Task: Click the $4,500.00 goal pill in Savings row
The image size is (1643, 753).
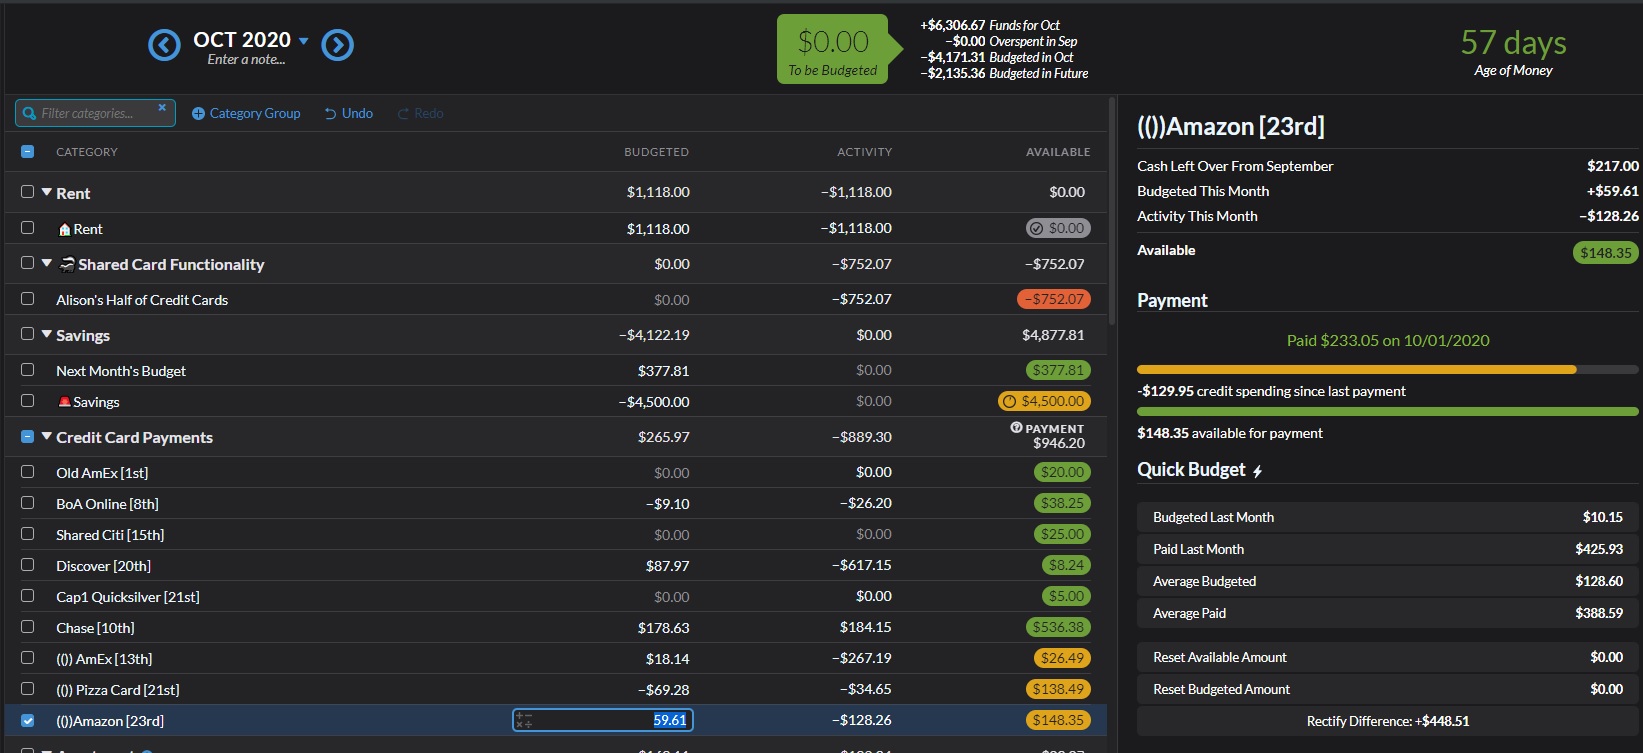Action: click(1044, 401)
